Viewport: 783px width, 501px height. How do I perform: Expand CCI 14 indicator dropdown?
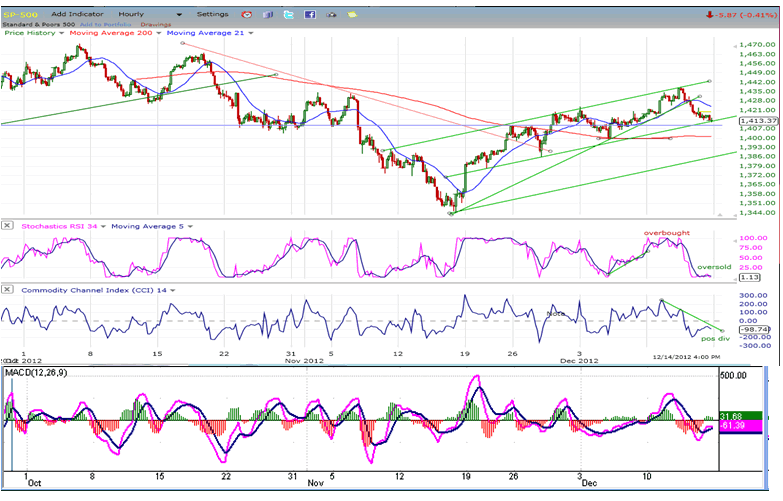[x=172, y=289]
